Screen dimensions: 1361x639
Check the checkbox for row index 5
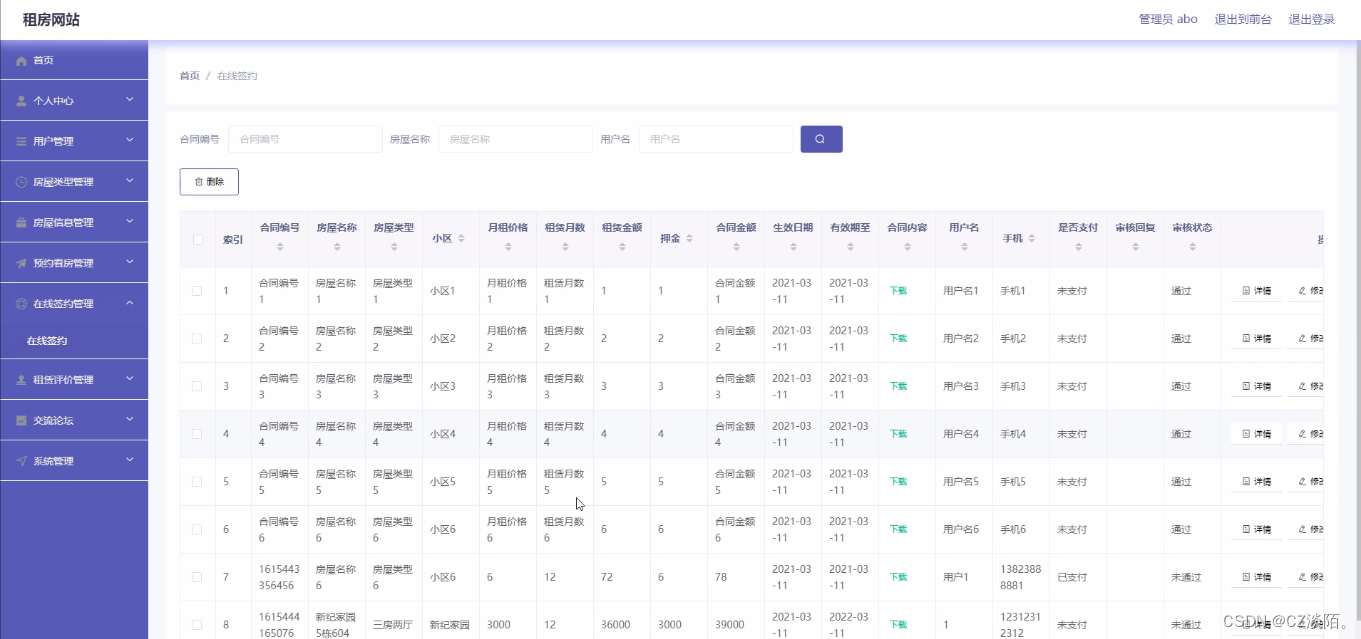198,481
